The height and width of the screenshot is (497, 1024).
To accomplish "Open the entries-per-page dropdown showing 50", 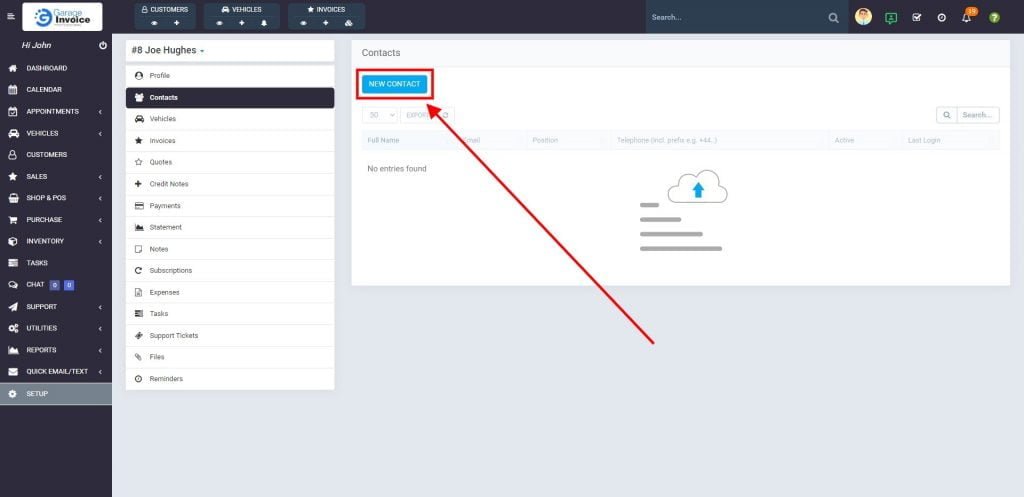I will coord(380,115).
